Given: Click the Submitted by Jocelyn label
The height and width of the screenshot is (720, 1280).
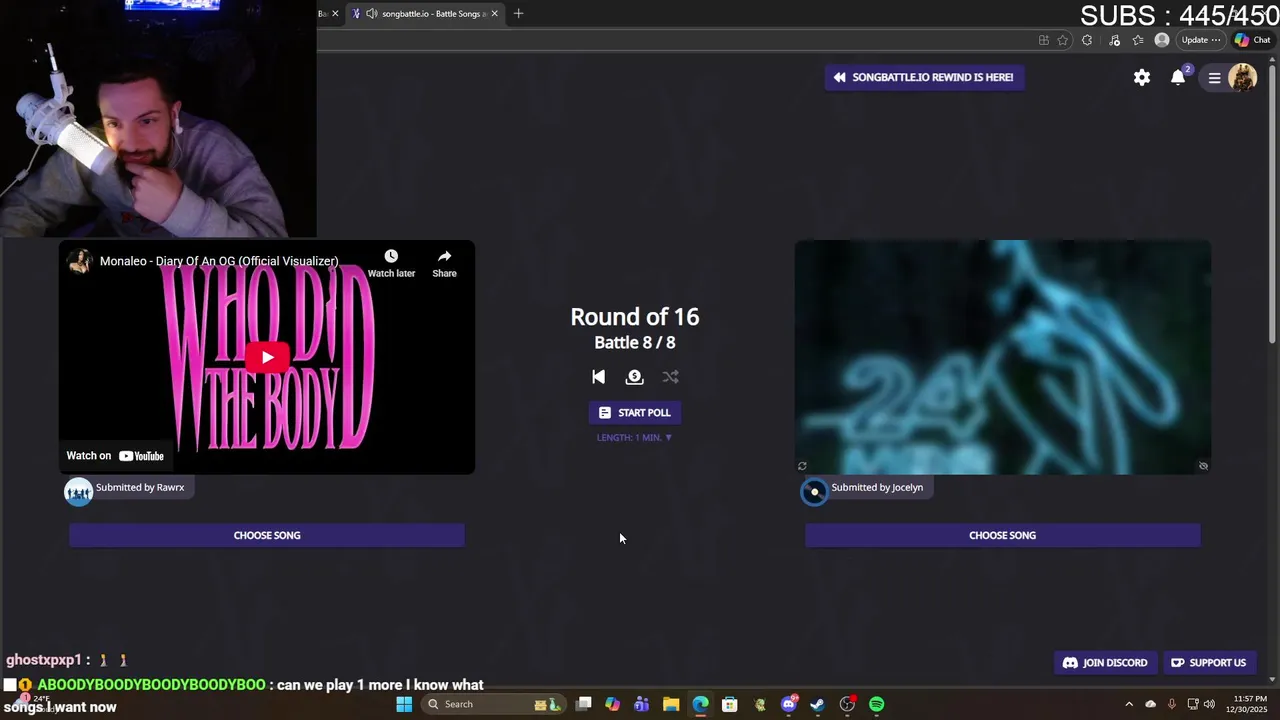Looking at the screenshot, I should pyautogui.click(x=877, y=488).
